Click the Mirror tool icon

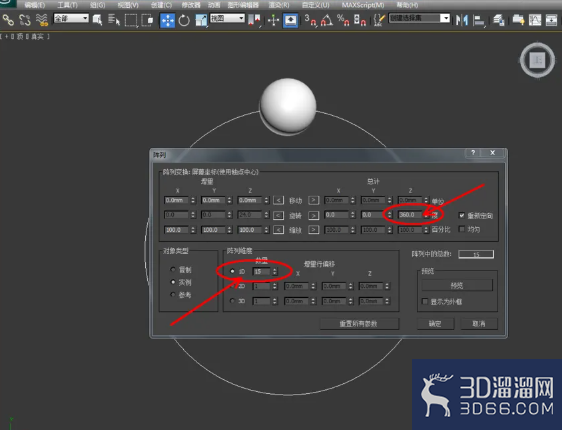pos(462,20)
